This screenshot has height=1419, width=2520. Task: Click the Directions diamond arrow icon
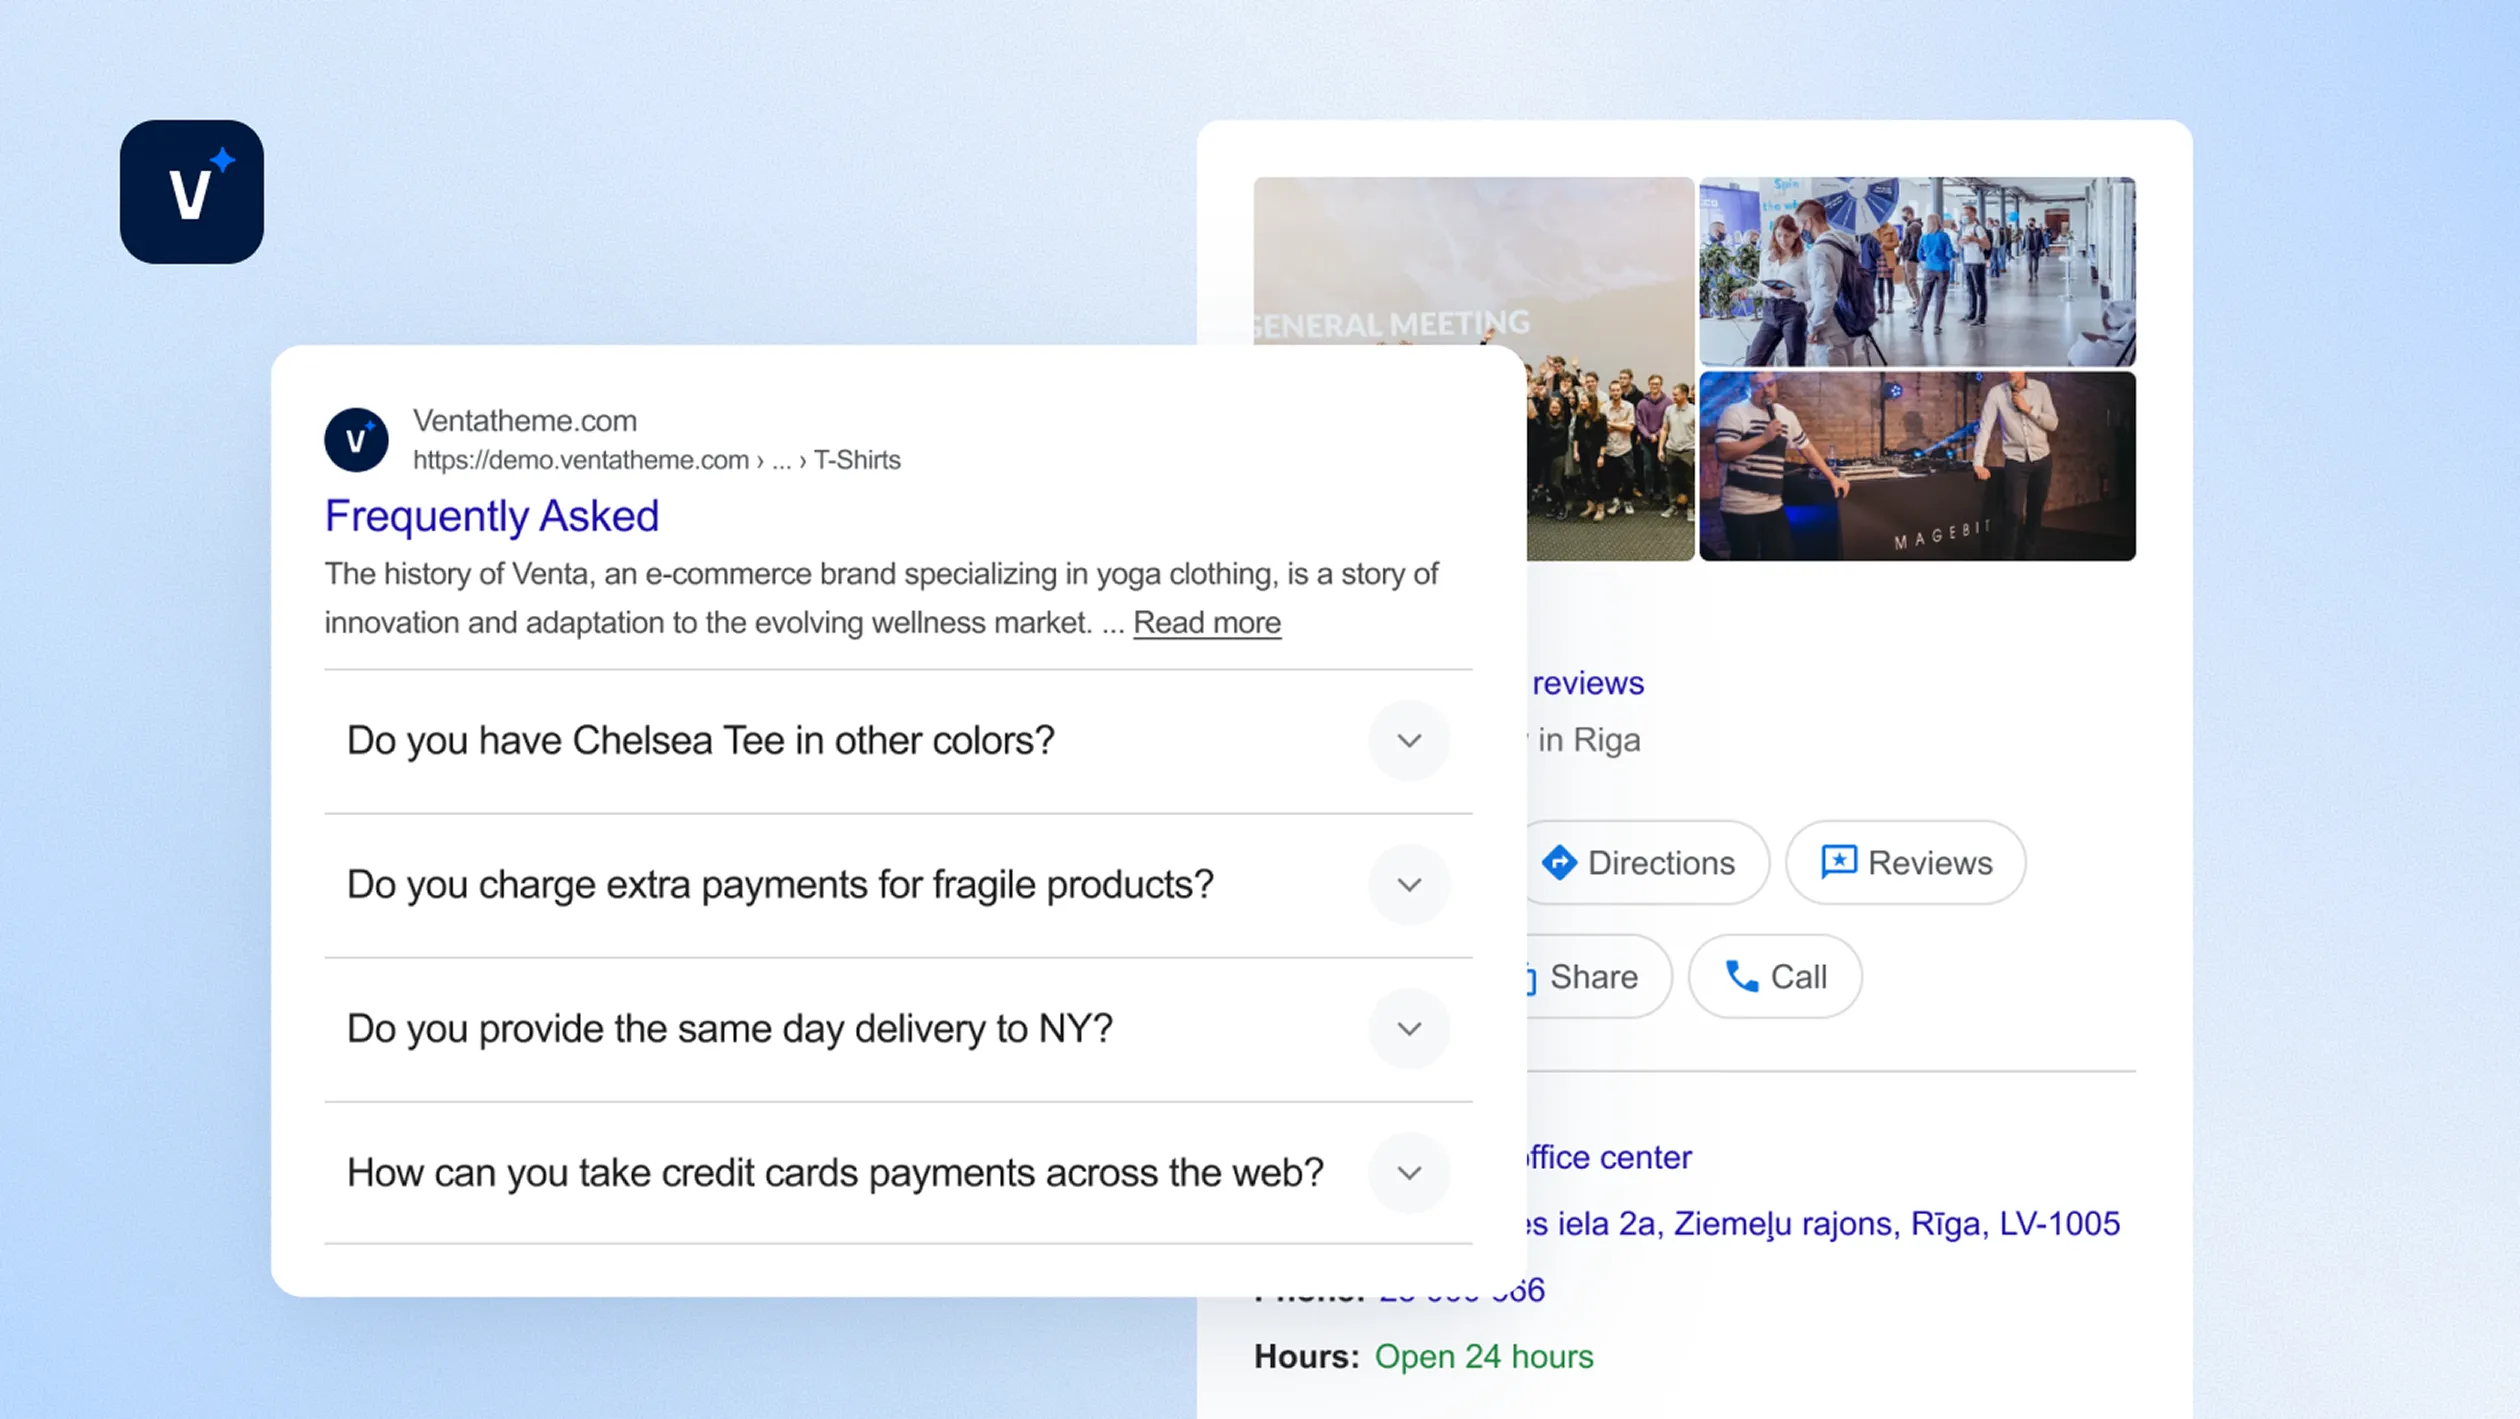1558,862
